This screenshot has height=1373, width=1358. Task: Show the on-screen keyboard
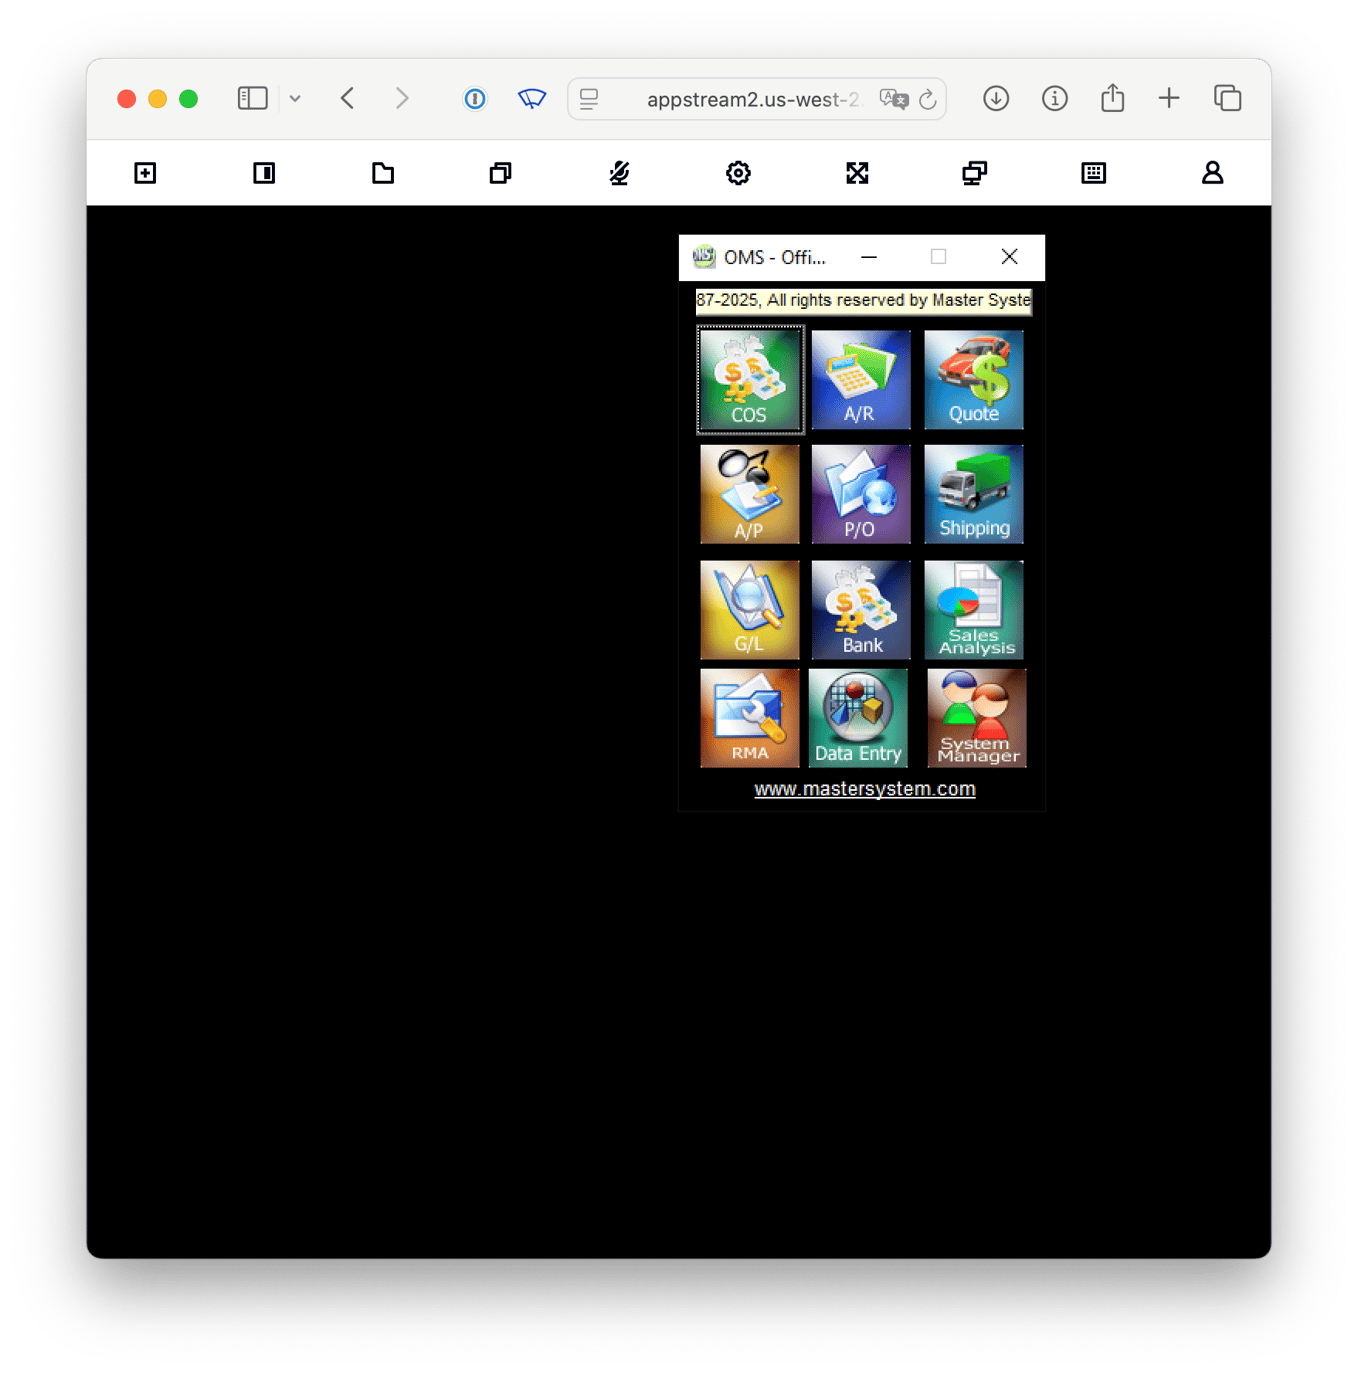(x=1093, y=172)
